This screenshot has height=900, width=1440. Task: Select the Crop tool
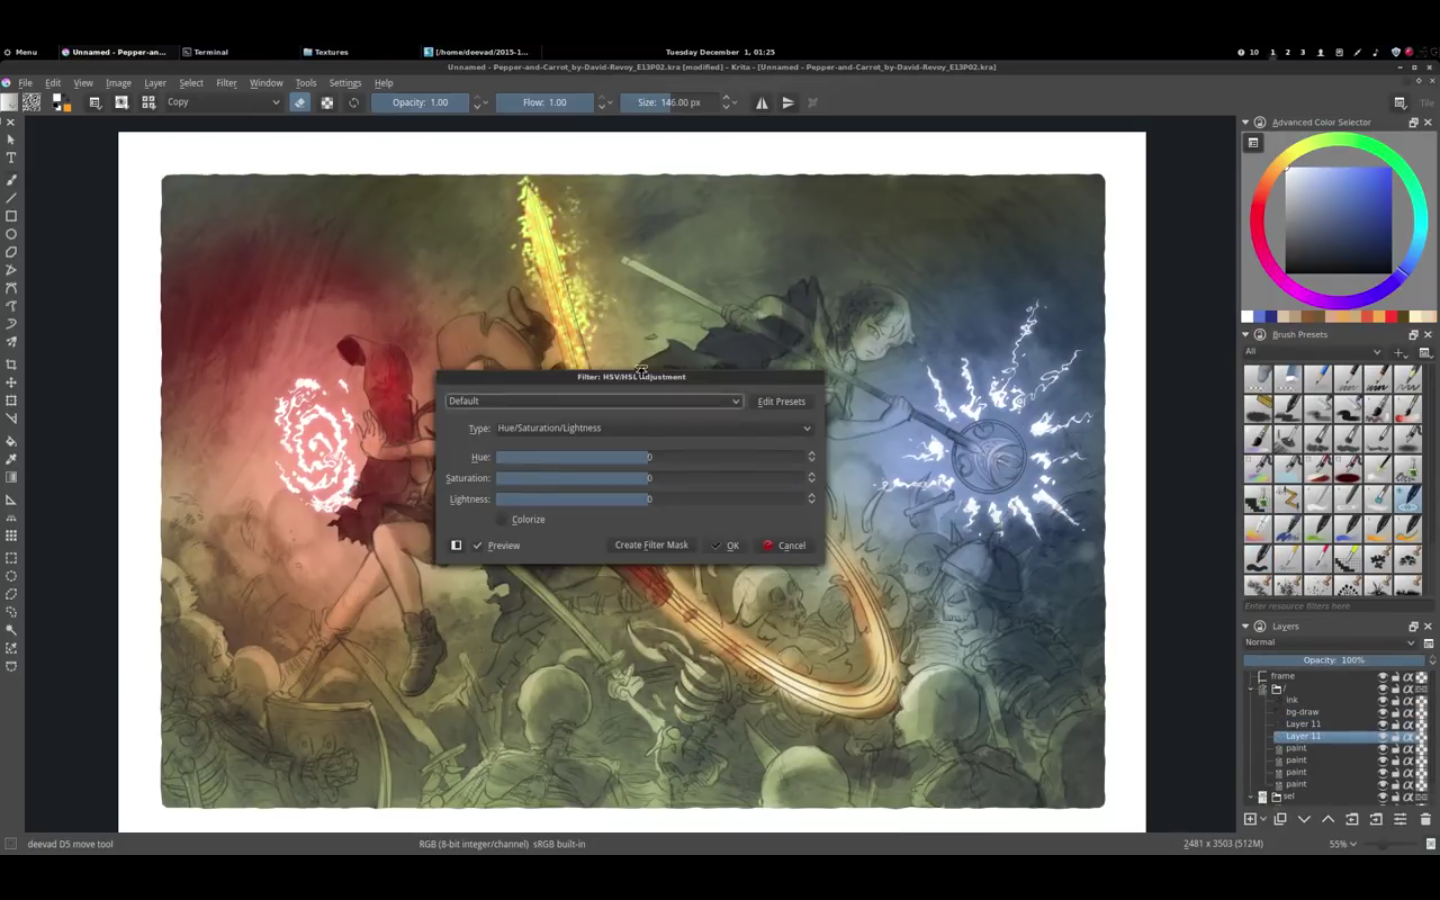tap(11, 364)
